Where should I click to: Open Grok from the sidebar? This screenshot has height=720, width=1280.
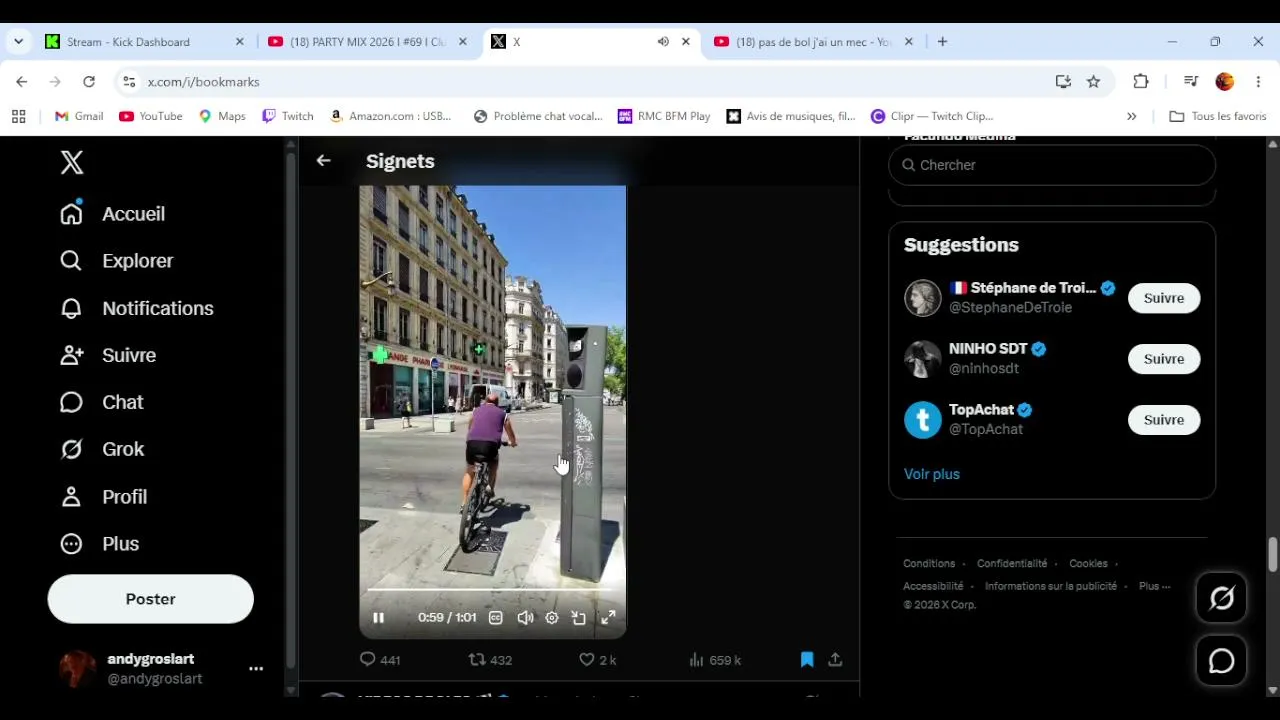pos(101,449)
